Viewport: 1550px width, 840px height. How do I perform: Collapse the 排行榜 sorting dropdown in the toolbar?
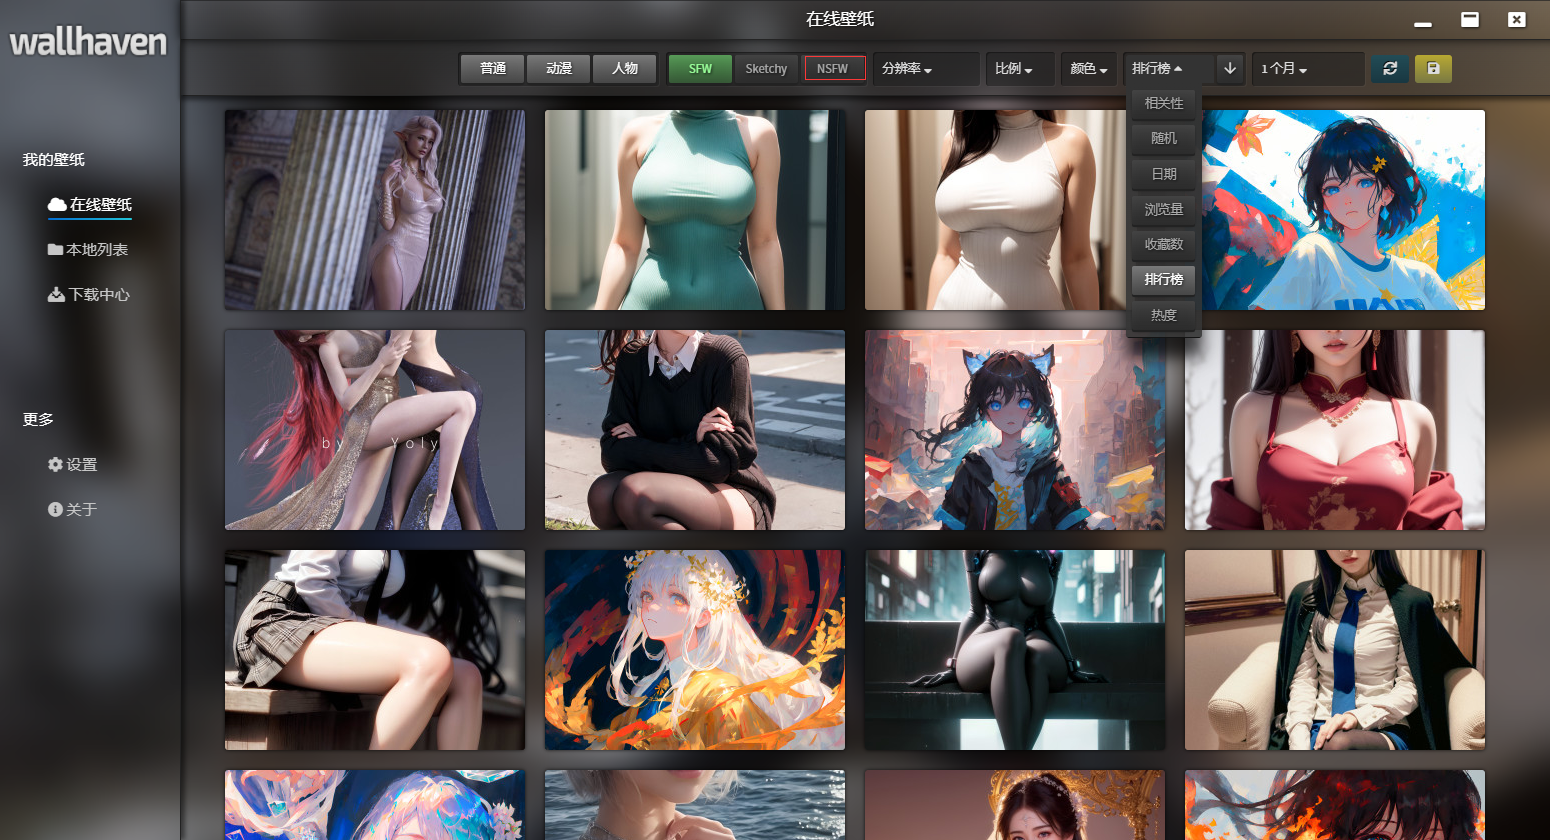pyautogui.click(x=1169, y=69)
